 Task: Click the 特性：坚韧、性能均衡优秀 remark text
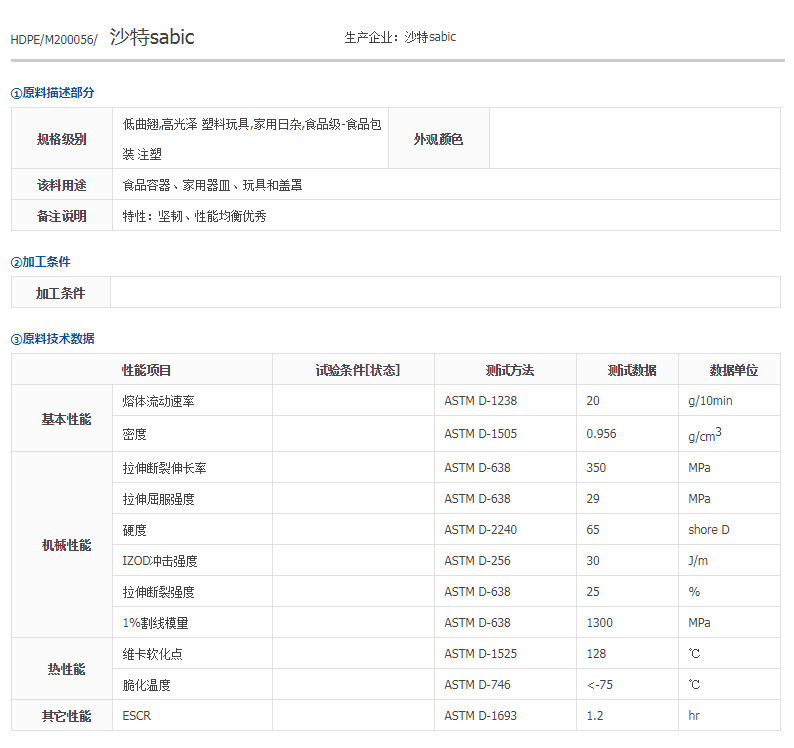tap(194, 216)
